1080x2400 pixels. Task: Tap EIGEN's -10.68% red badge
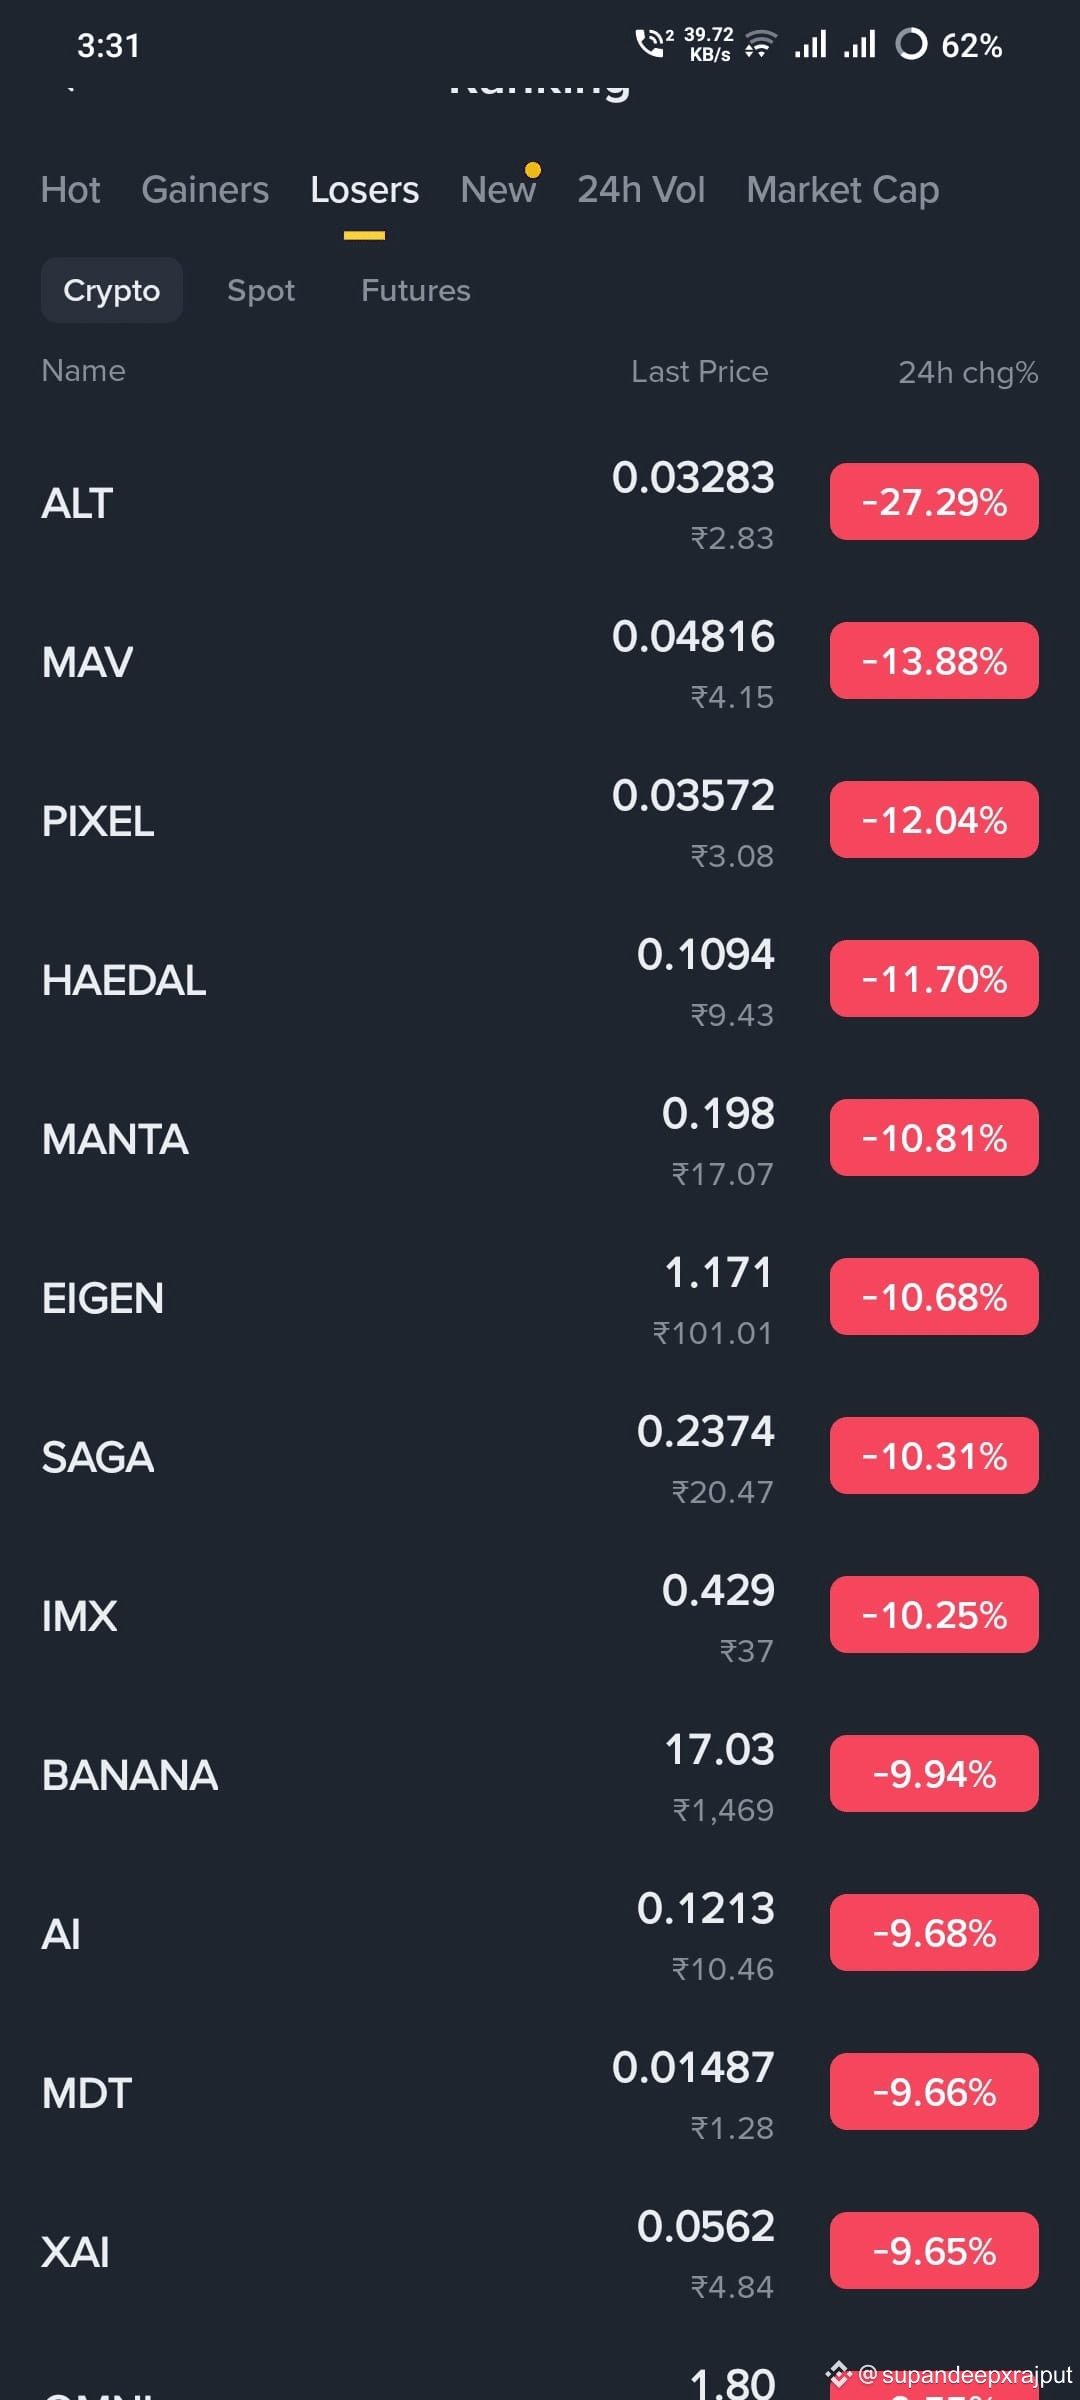point(934,1297)
